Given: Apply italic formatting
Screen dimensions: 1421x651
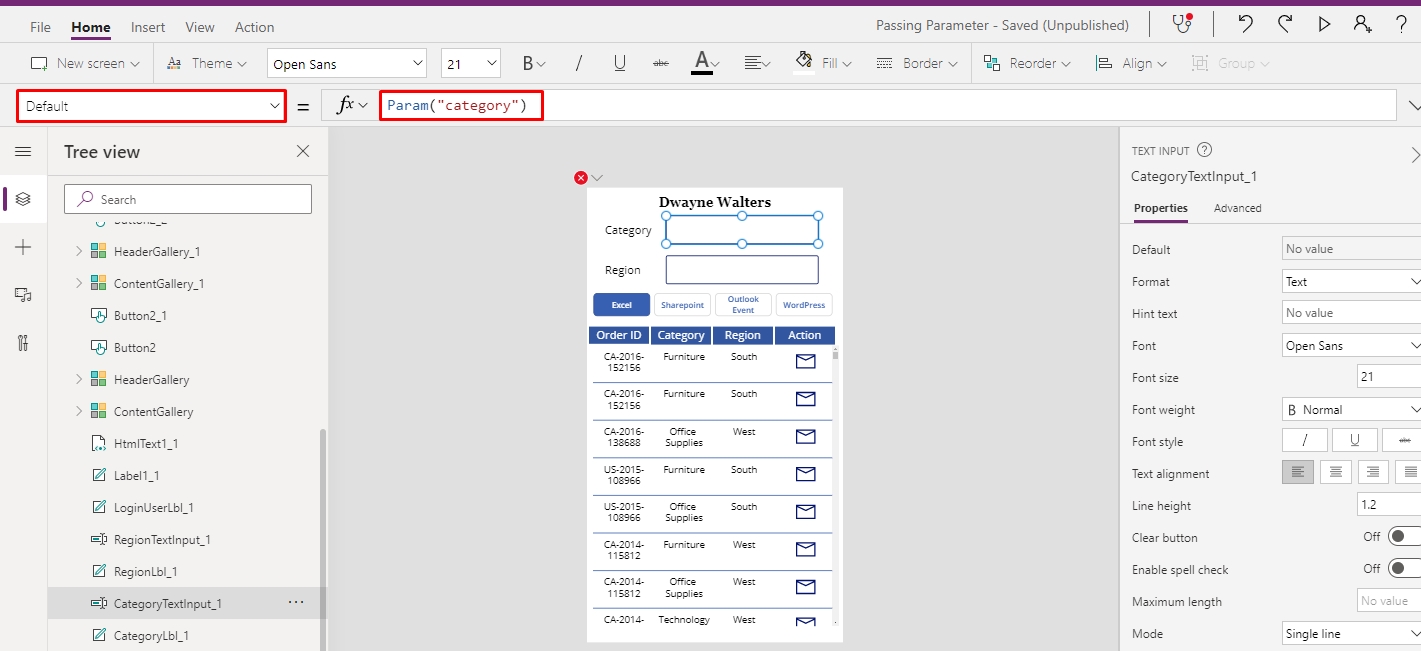Looking at the screenshot, I should tap(578, 63).
